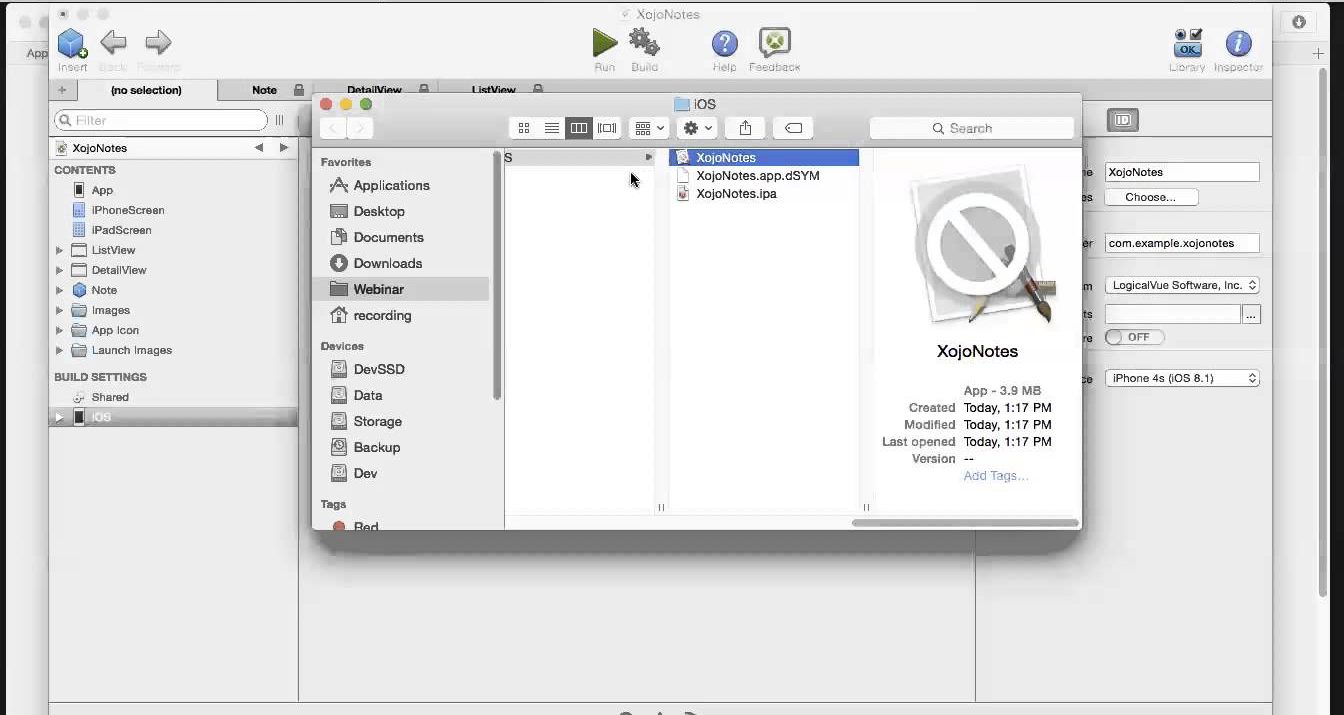The image size is (1344, 715).
Task: Click the Finder share icon
Action: click(x=745, y=128)
